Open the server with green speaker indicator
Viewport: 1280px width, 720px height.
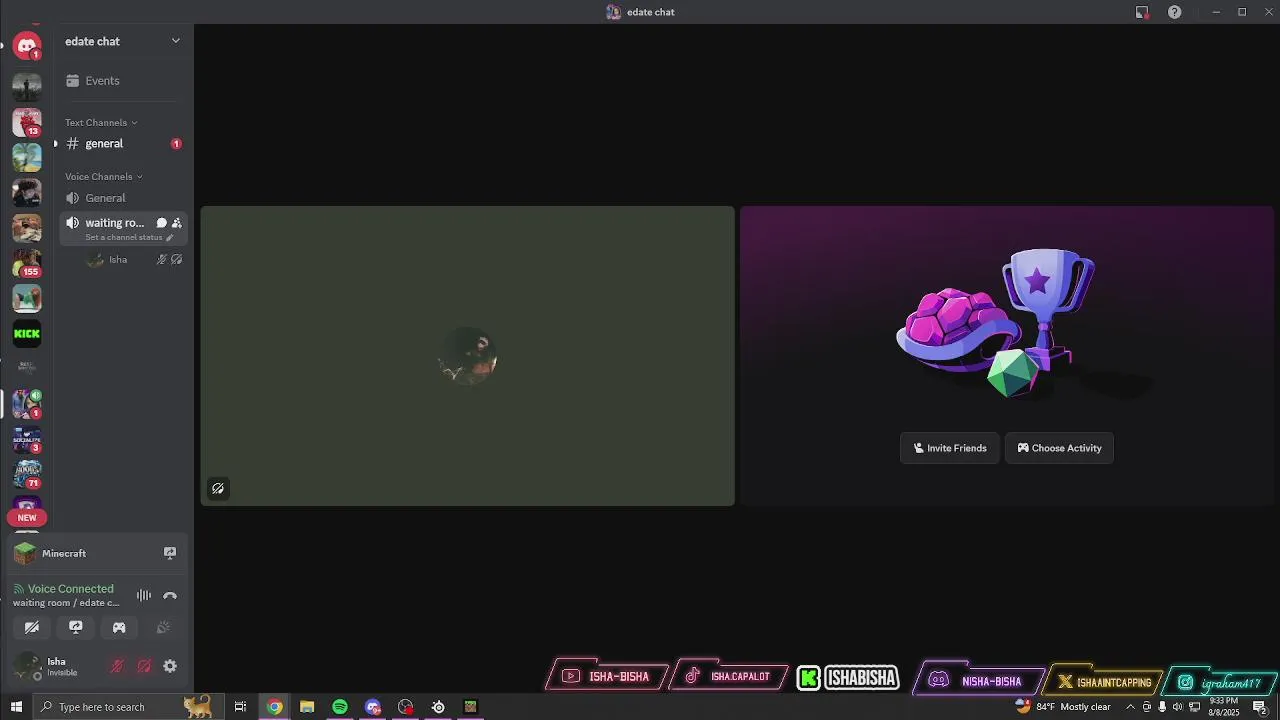[27, 403]
